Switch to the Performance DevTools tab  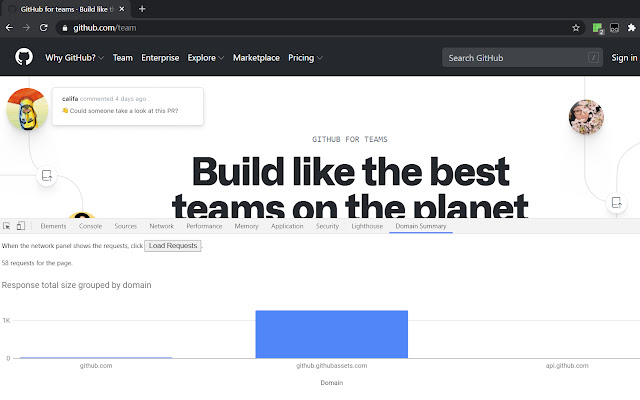204,226
